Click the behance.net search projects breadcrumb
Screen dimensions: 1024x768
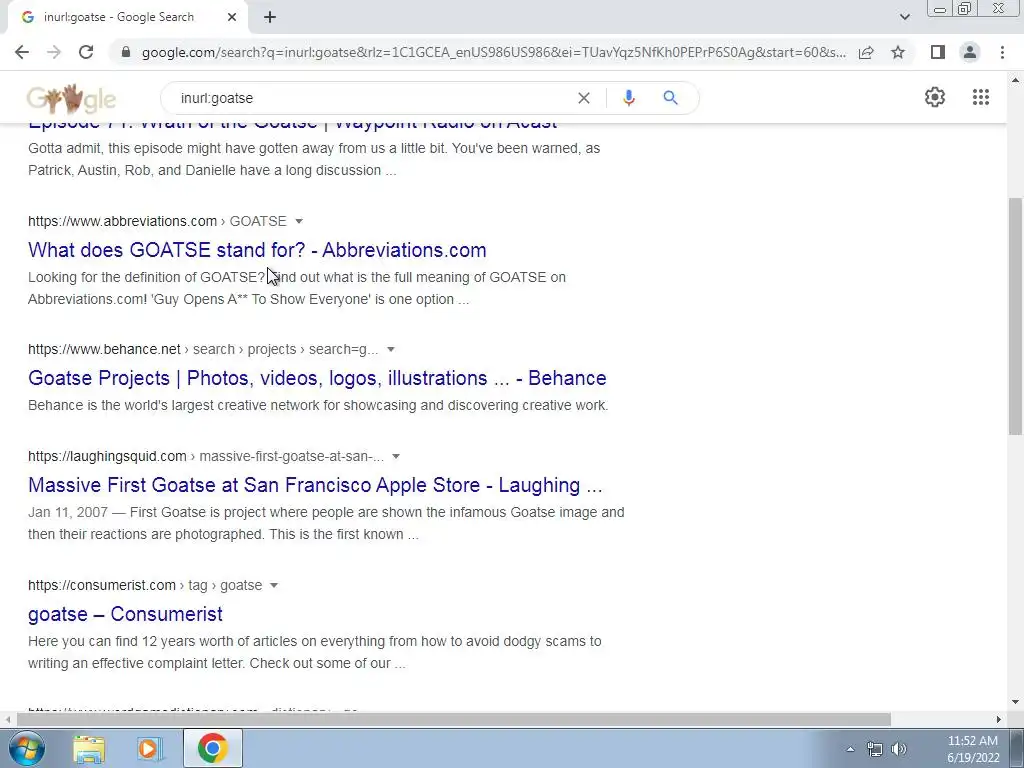tap(203, 349)
